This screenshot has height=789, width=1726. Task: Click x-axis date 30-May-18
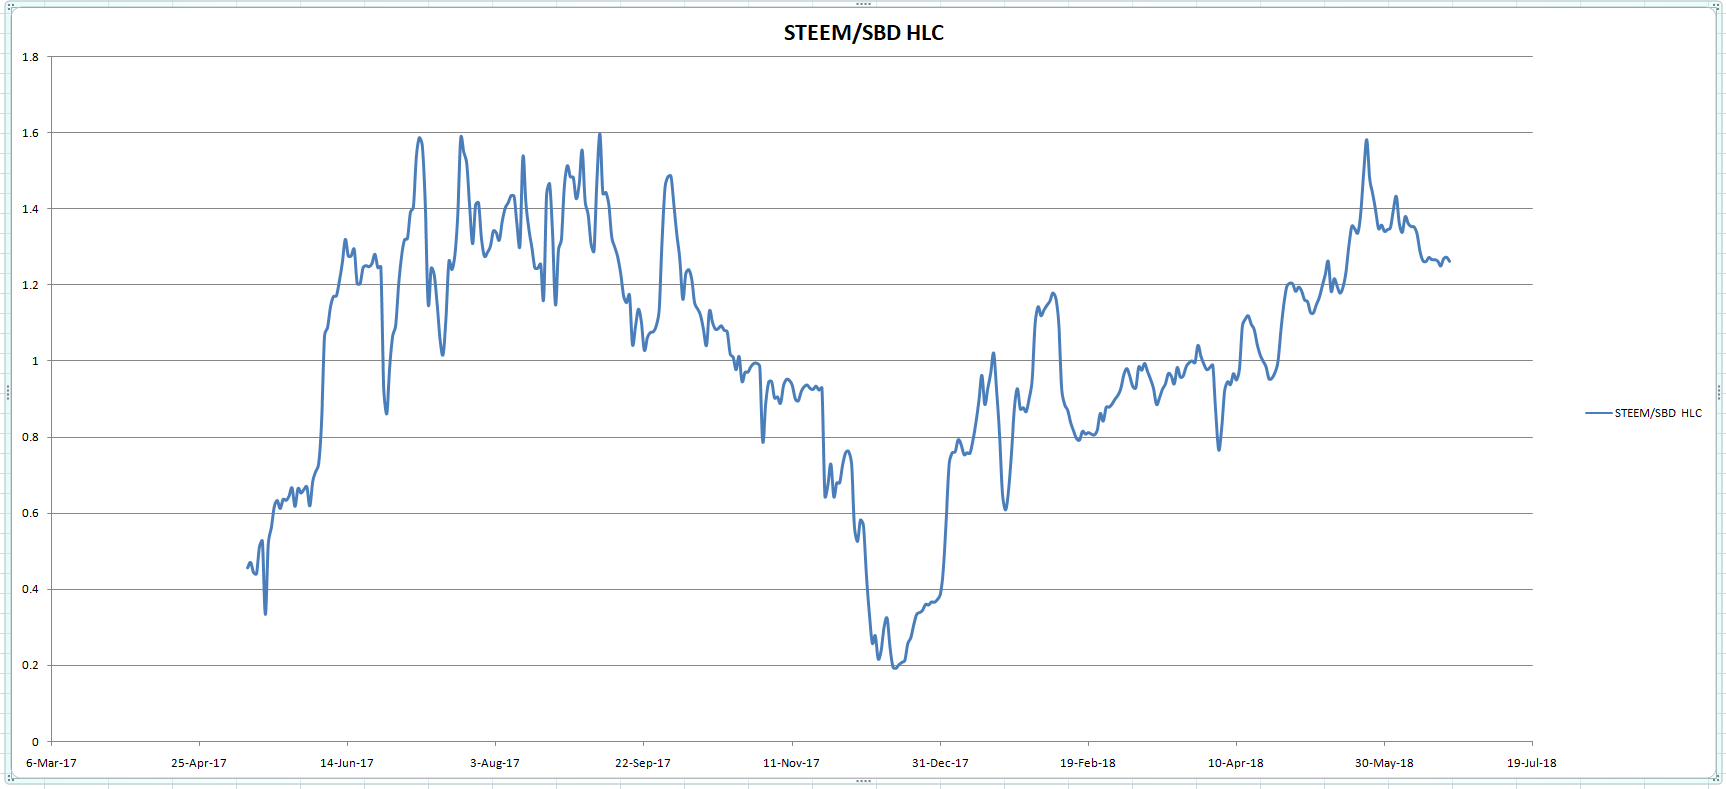(x=1384, y=763)
